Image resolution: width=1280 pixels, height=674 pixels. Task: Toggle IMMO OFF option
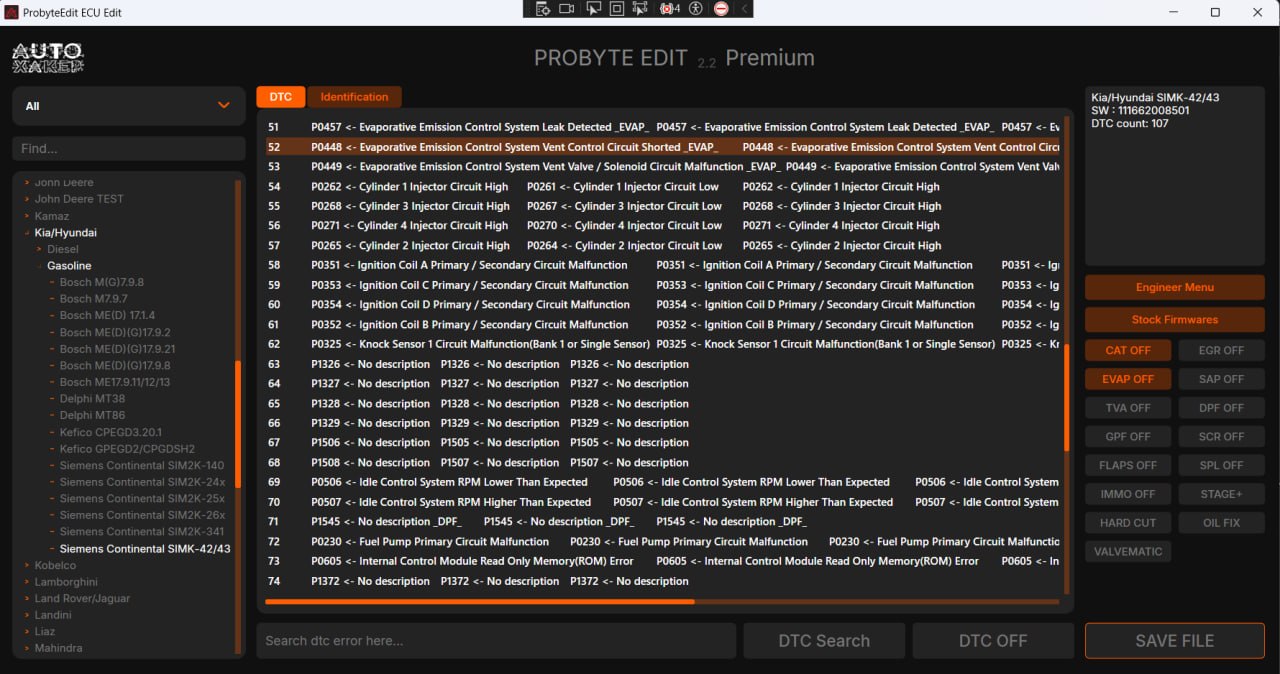(x=1128, y=494)
